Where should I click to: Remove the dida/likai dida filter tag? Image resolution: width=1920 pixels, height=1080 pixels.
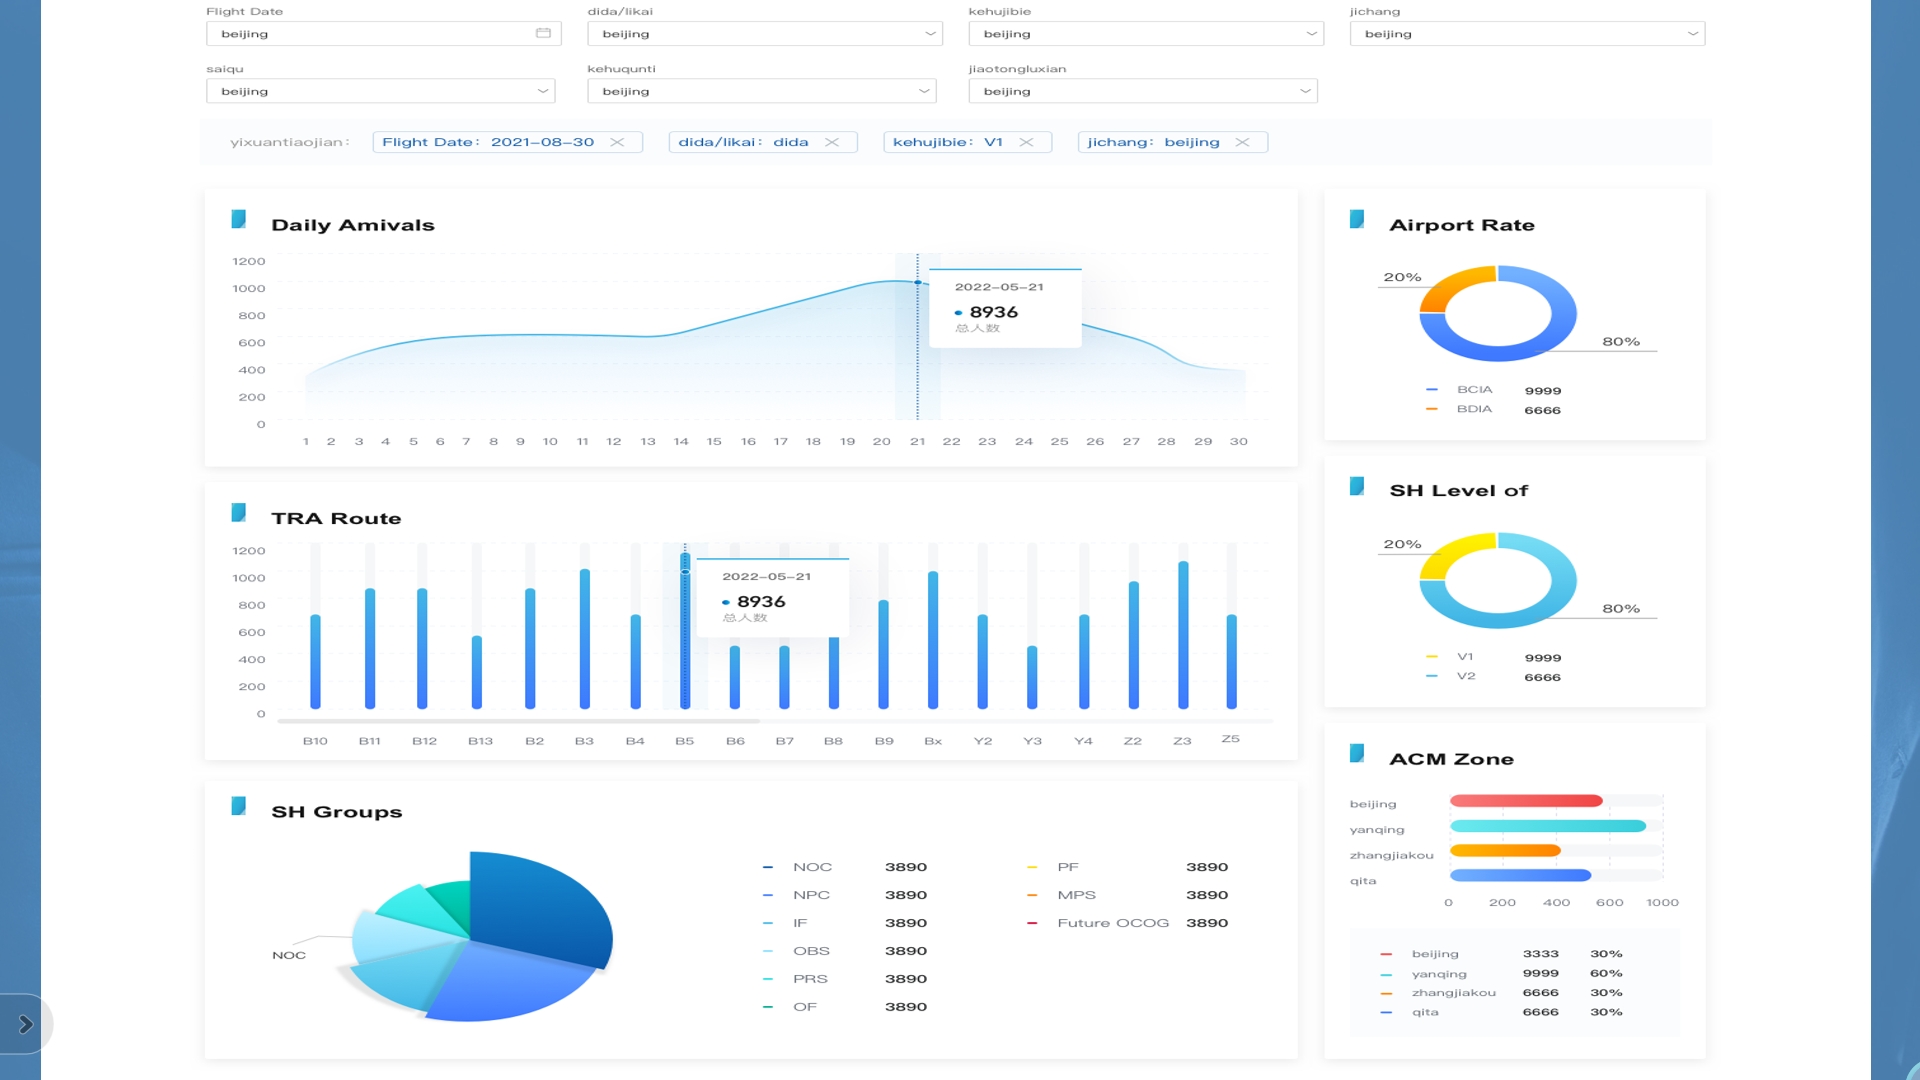click(831, 142)
